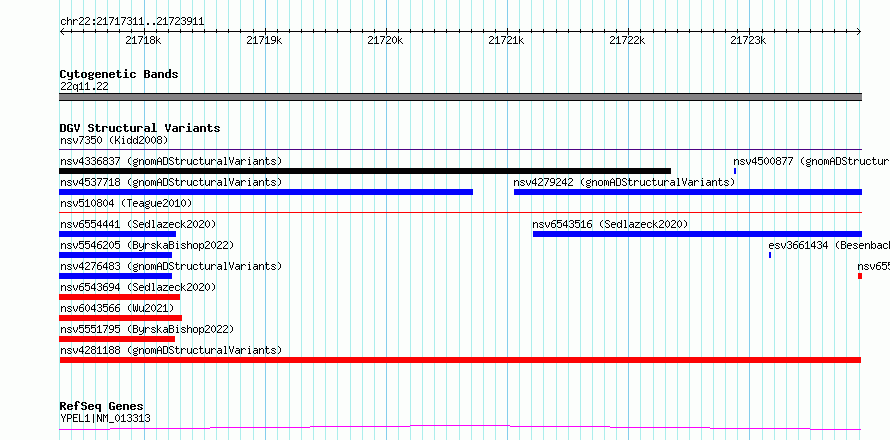Image resolution: width=890 pixels, height=440 pixels.
Task: Click the 21719k ruler tick label
Action: point(265,40)
